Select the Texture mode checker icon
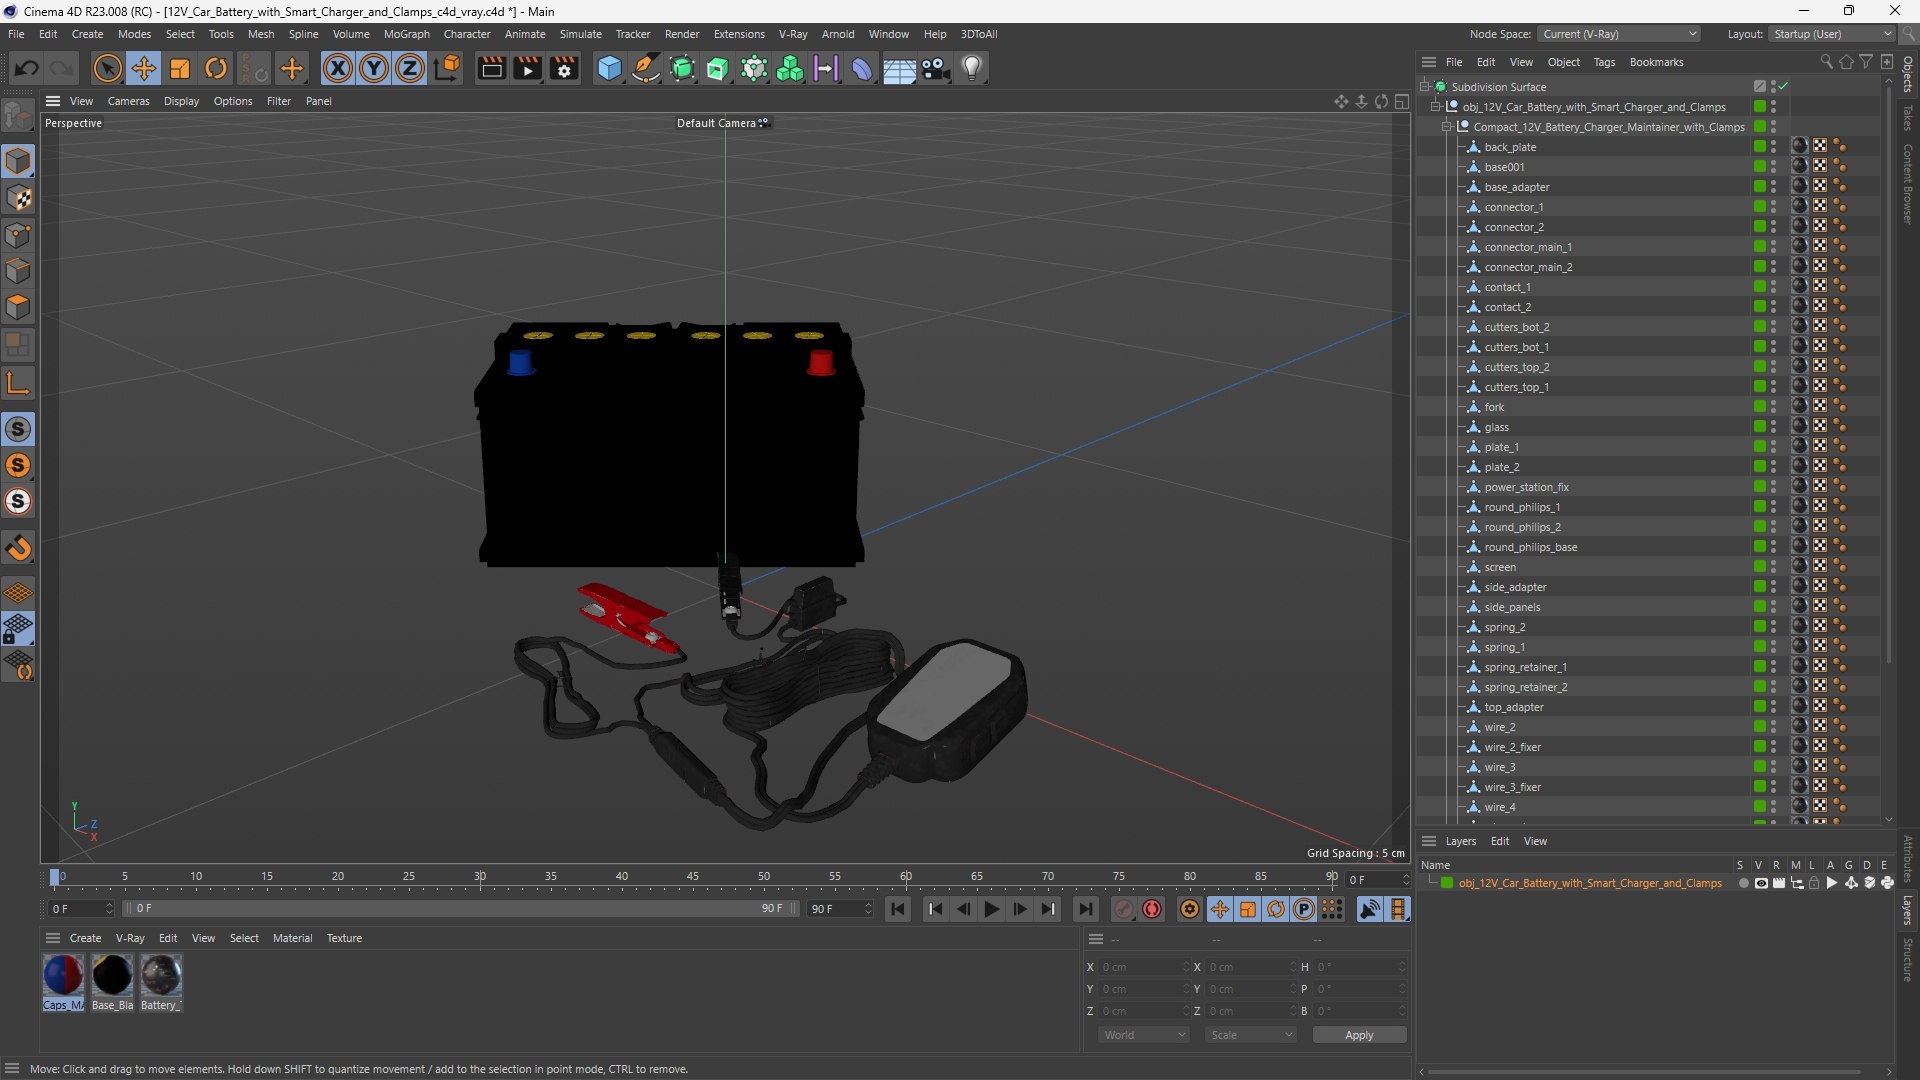The width and height of the screenshot is (1920, 1080). [18, 198]
